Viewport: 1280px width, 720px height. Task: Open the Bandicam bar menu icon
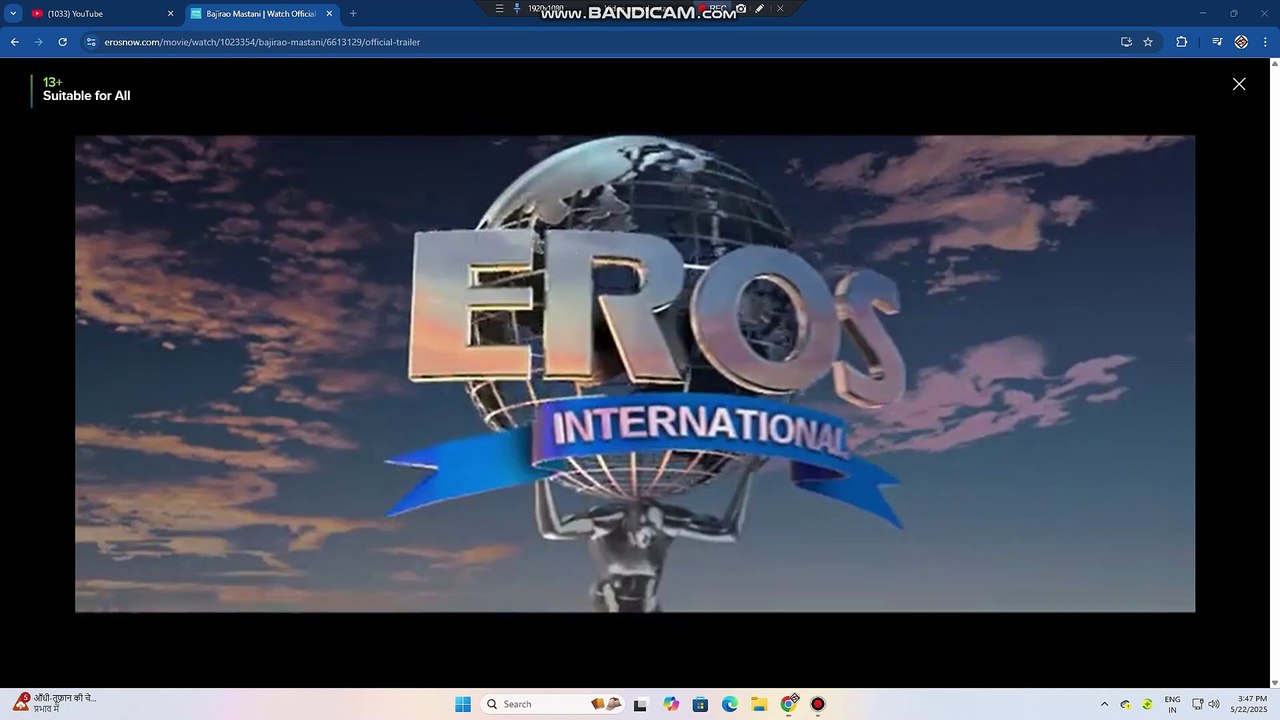point(499,8)
